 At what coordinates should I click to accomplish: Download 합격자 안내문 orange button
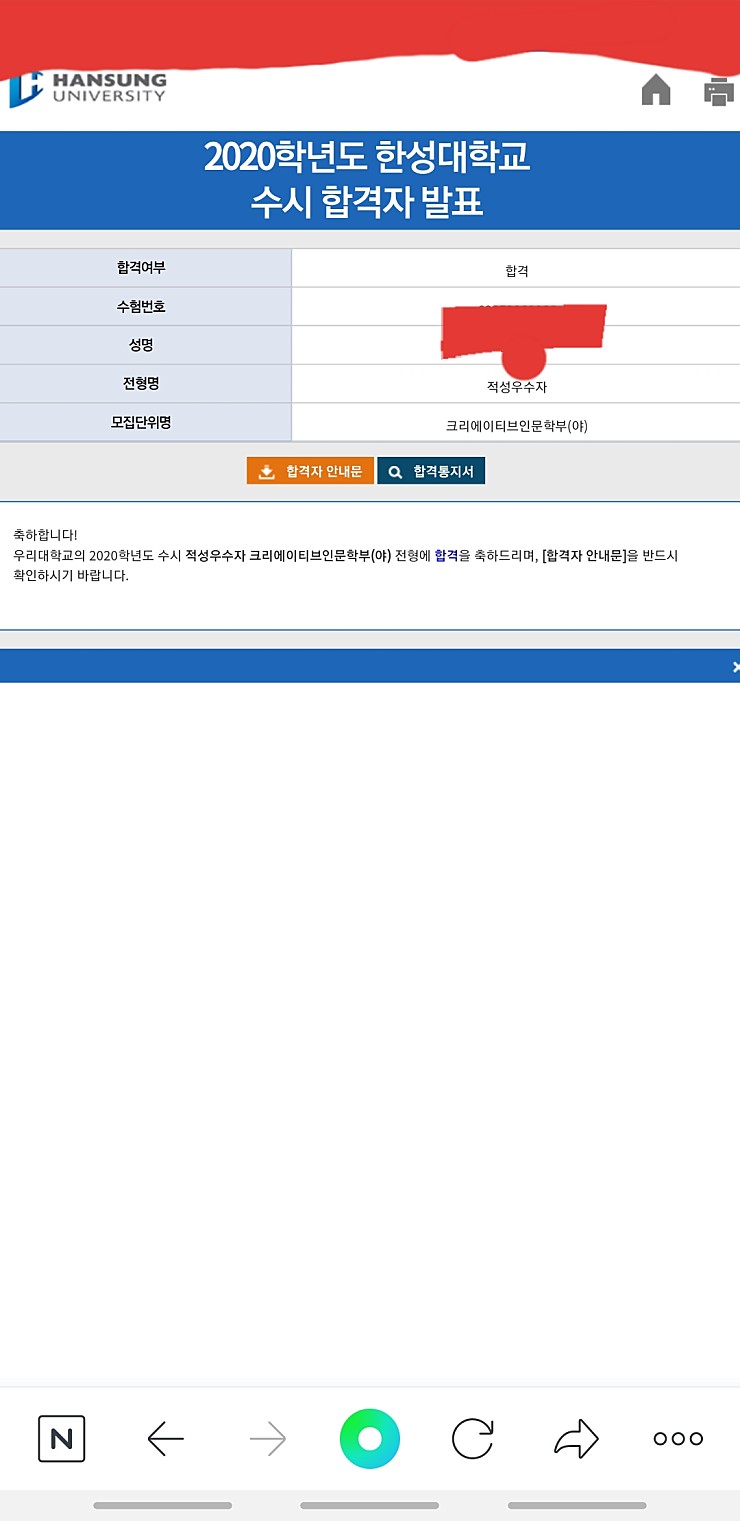tap(310, 471)
